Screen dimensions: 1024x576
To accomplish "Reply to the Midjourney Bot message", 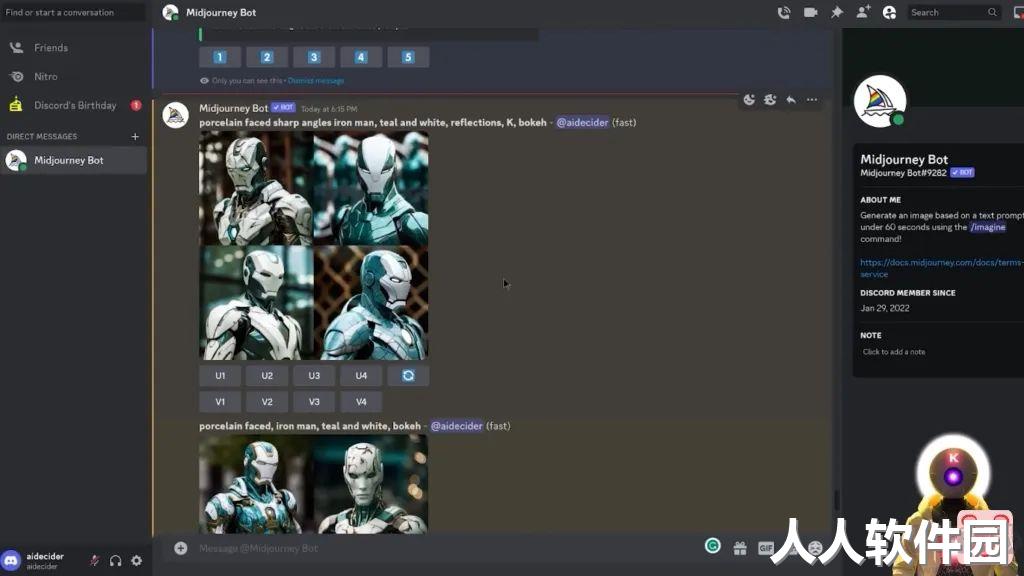I will (791, 100).
